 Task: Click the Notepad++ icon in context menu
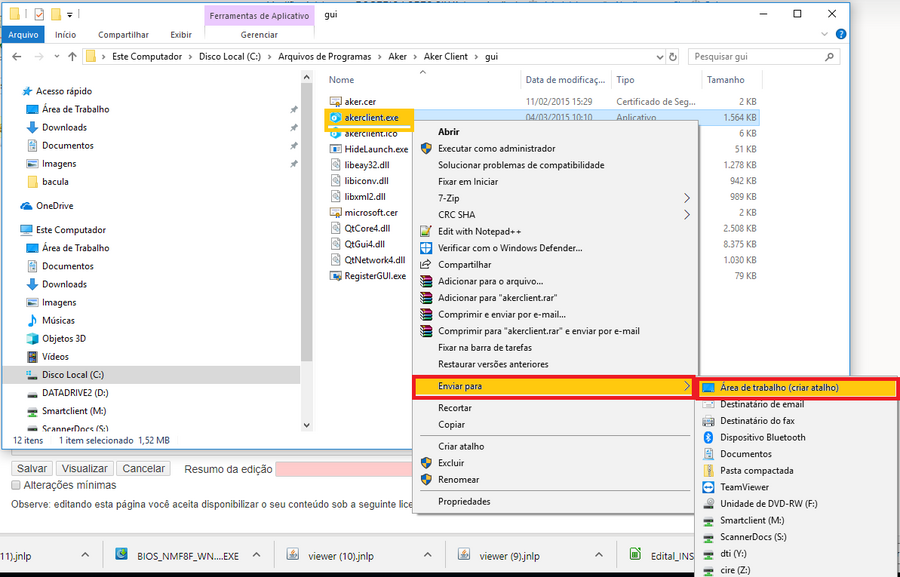(x=427, y=231)
